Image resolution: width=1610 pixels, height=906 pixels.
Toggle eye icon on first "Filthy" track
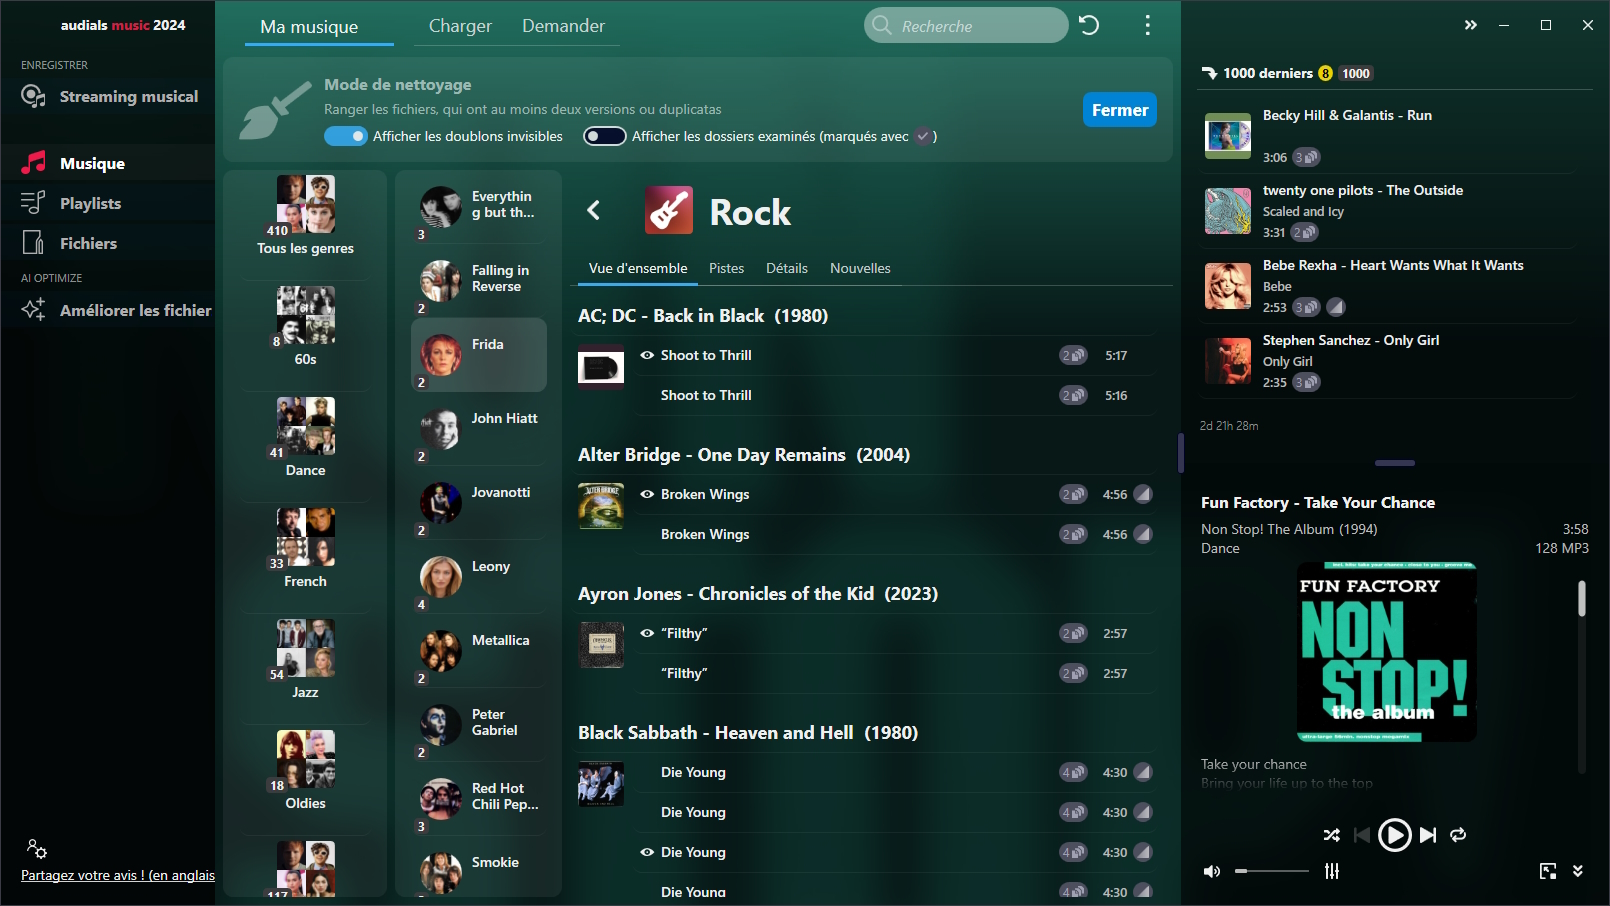pyautogui.click(x=647, y=633)
